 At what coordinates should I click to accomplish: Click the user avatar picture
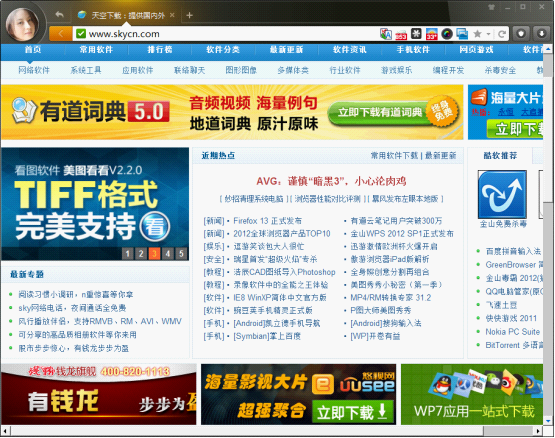(22, 24)
